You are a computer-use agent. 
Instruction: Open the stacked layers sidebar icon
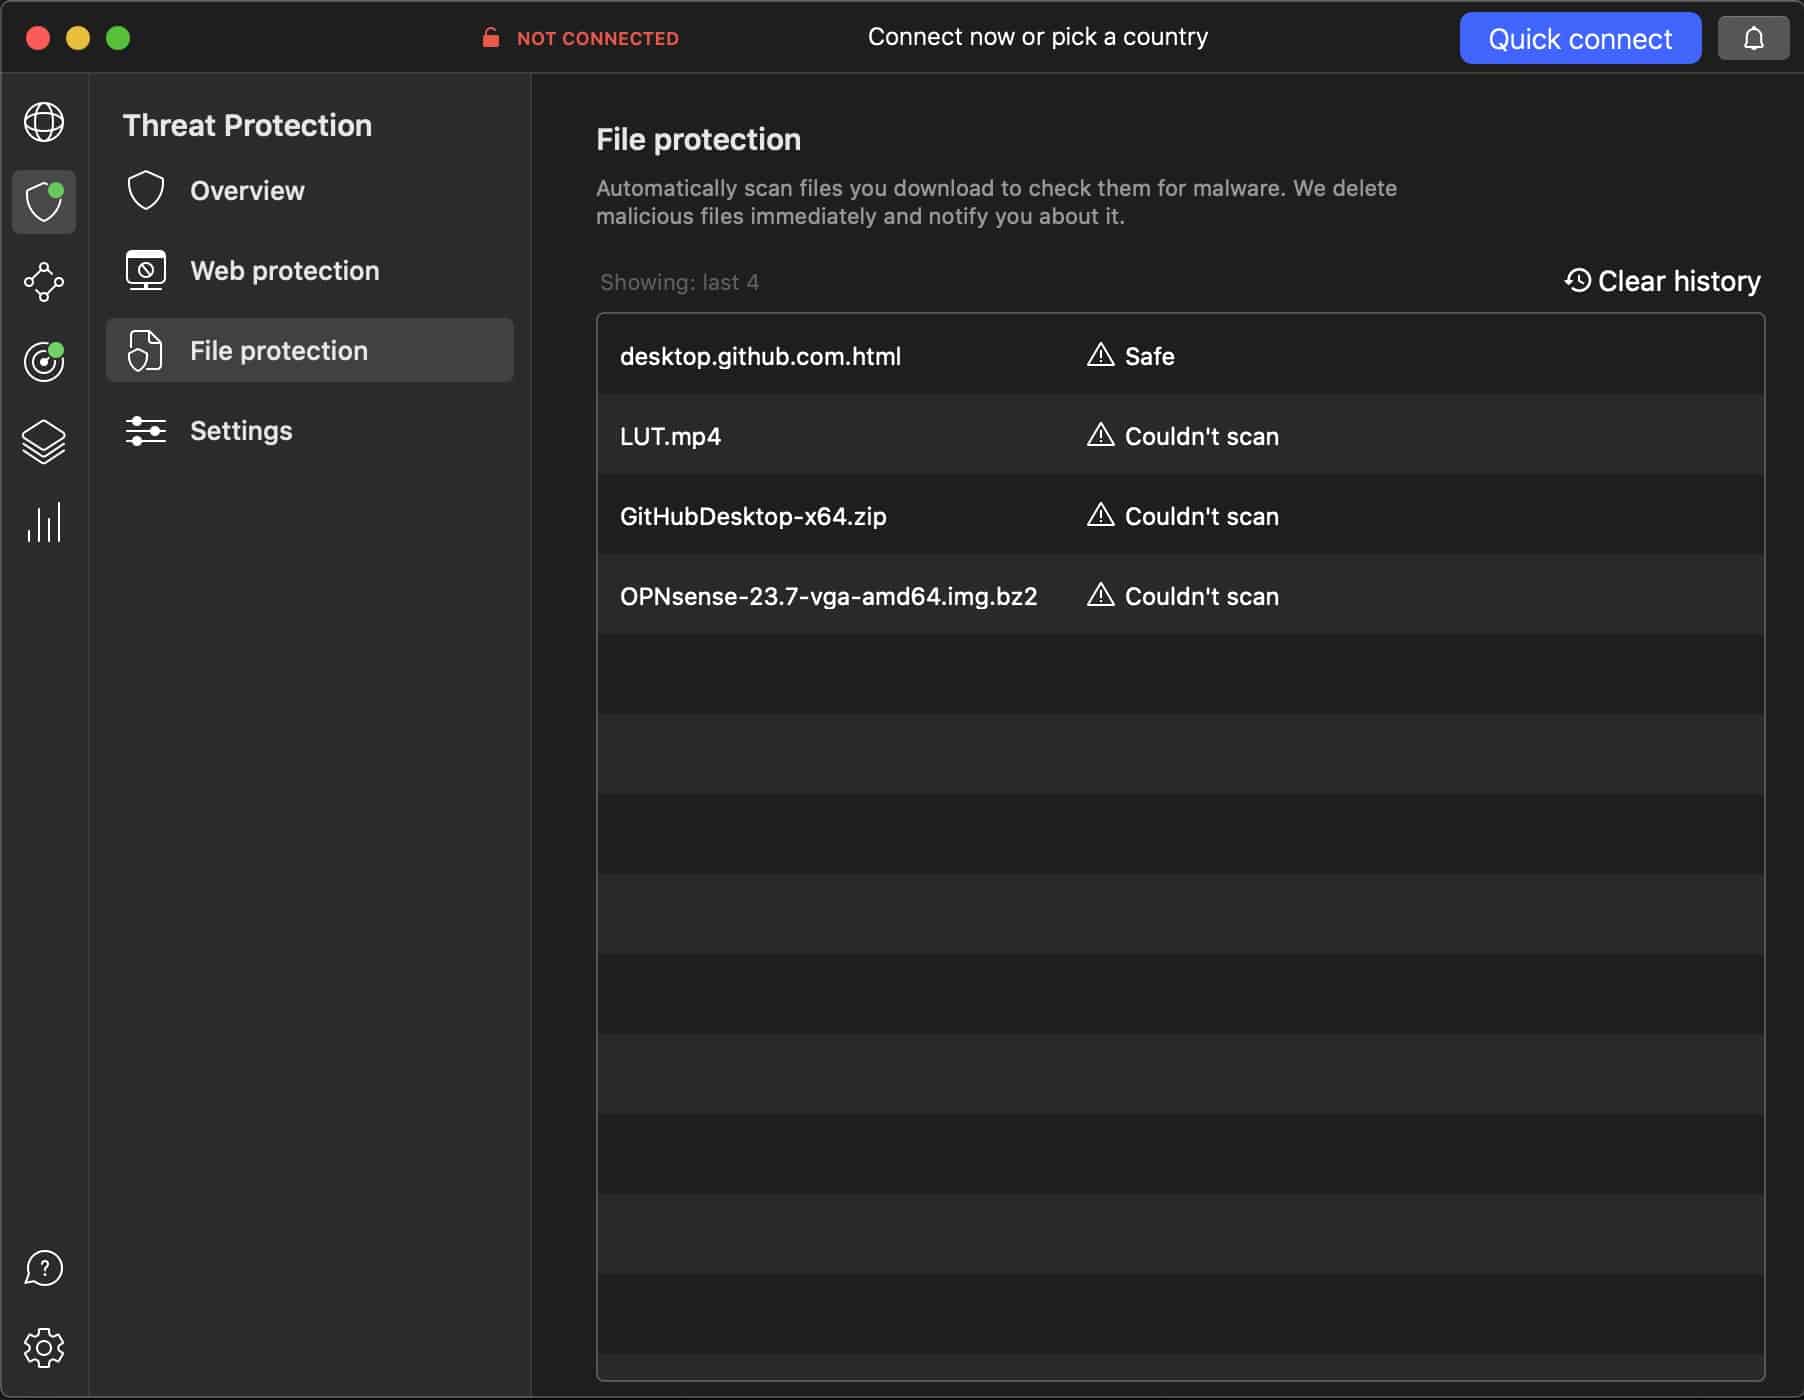pyautogui.click(x=44, y=442)
